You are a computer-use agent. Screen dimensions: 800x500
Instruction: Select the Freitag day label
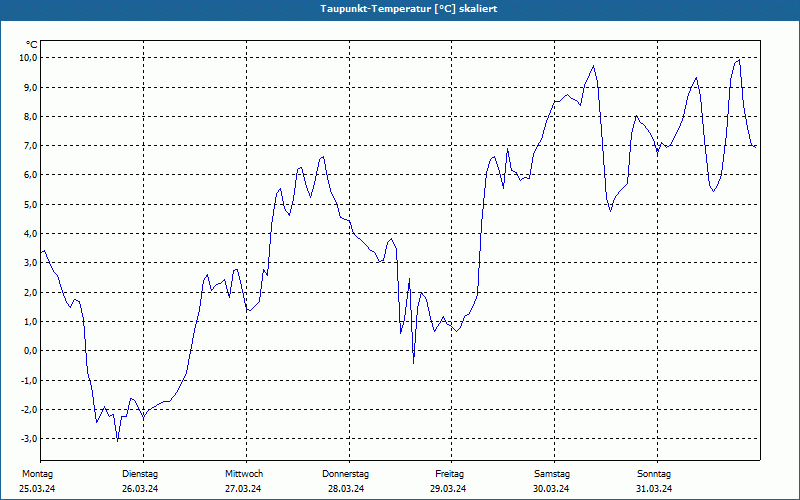449,474
